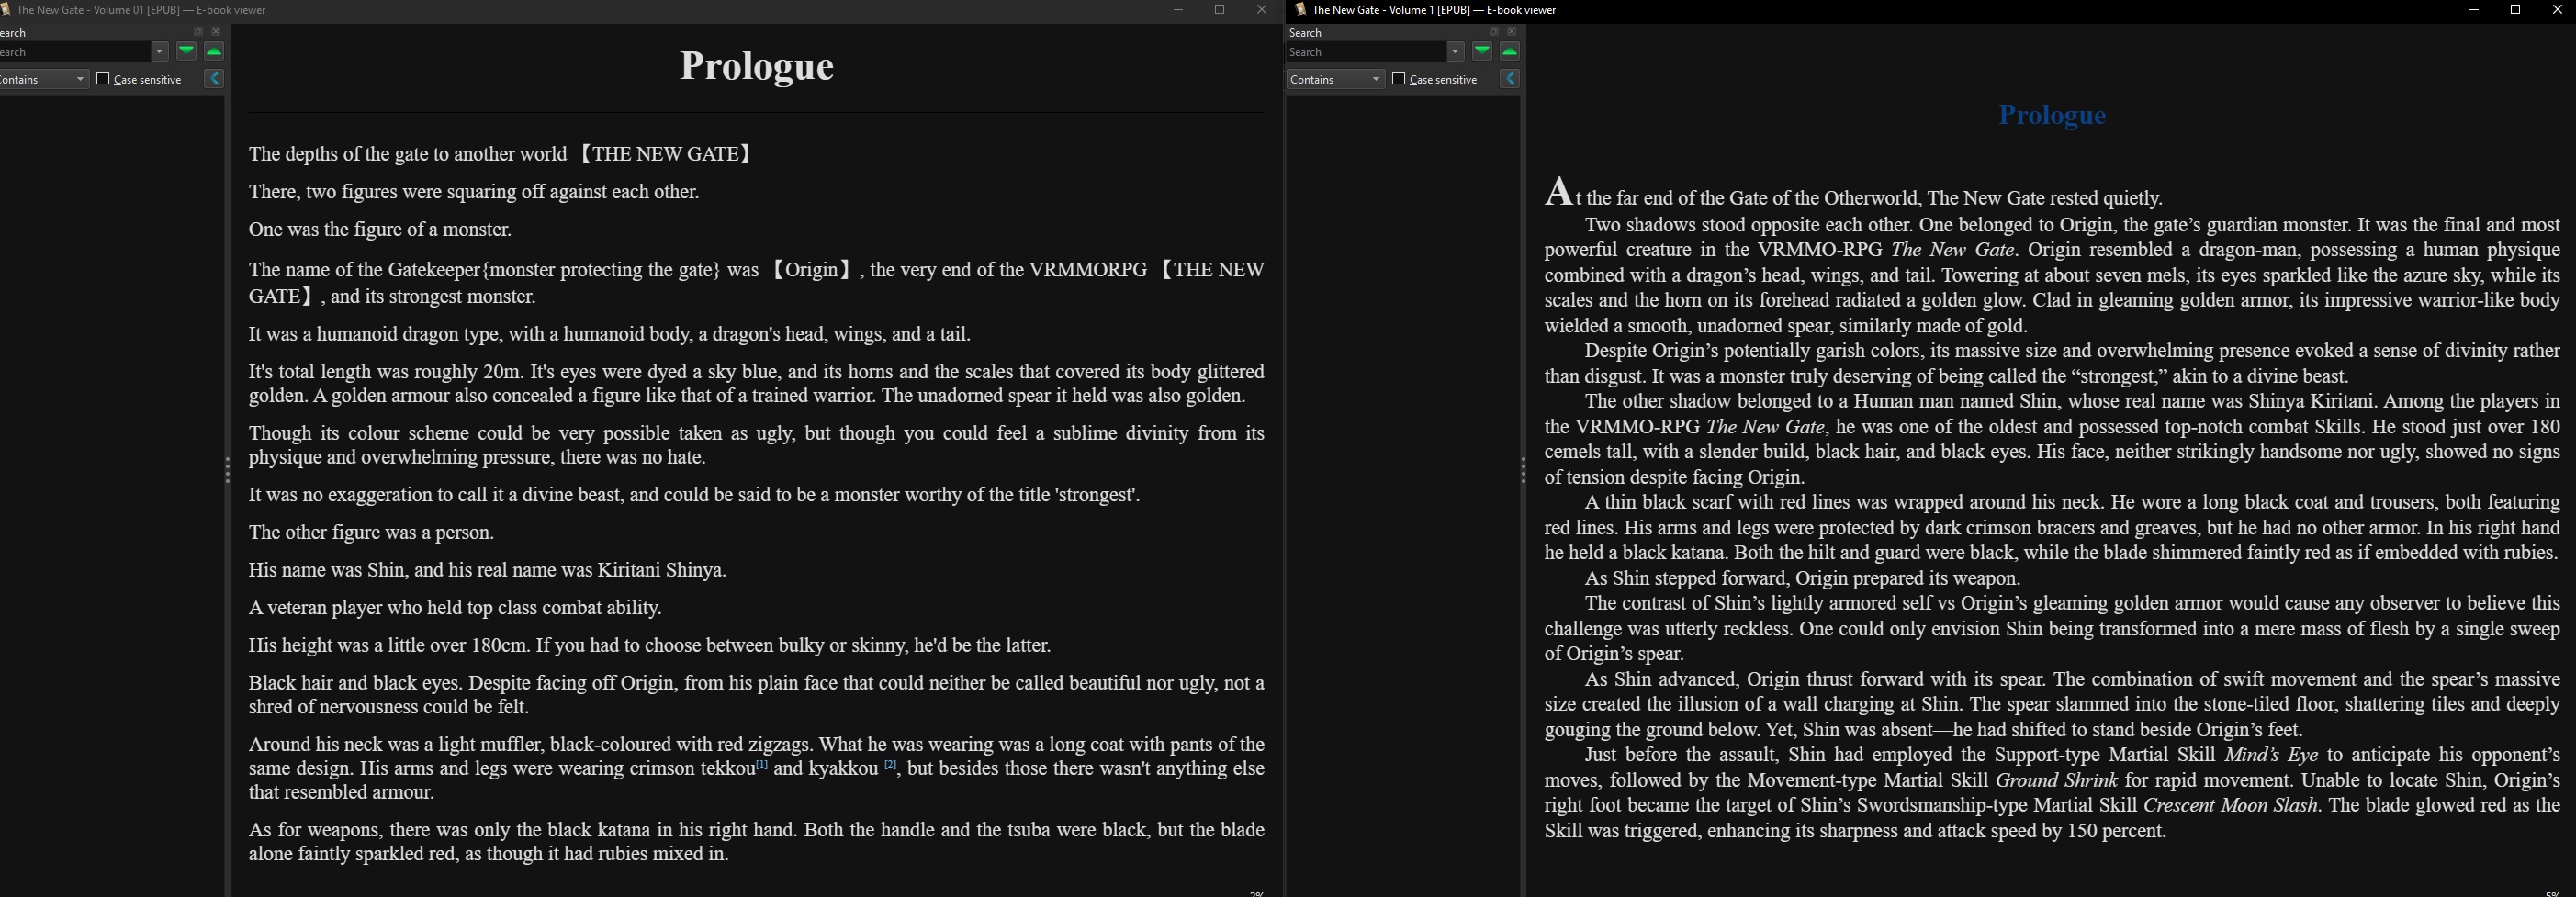
Task: Click the search panel splitter handle in Volume 1 window
Action: tap(1523, 470)
